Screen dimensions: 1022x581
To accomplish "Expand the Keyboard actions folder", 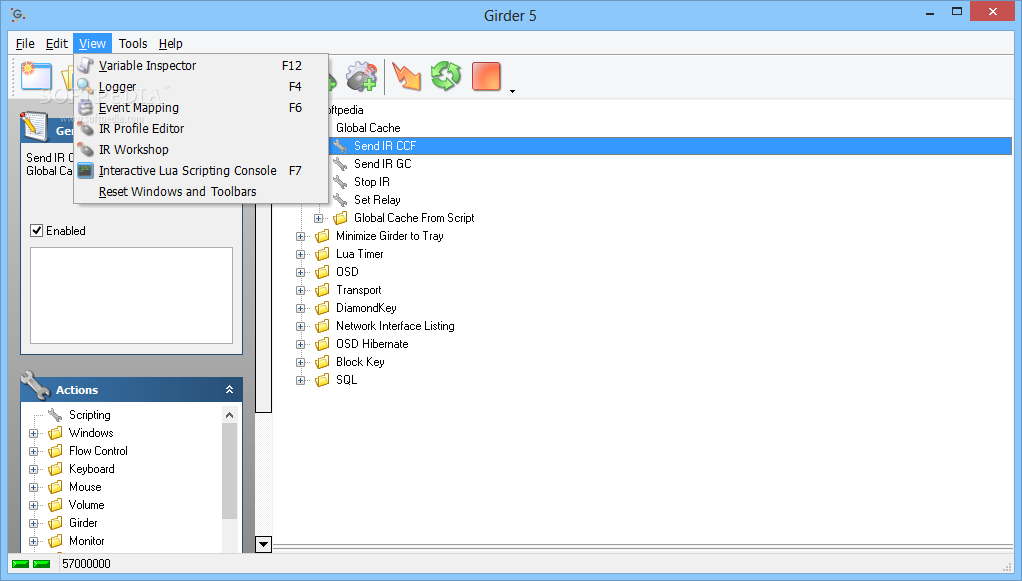I will coord(34,469).
